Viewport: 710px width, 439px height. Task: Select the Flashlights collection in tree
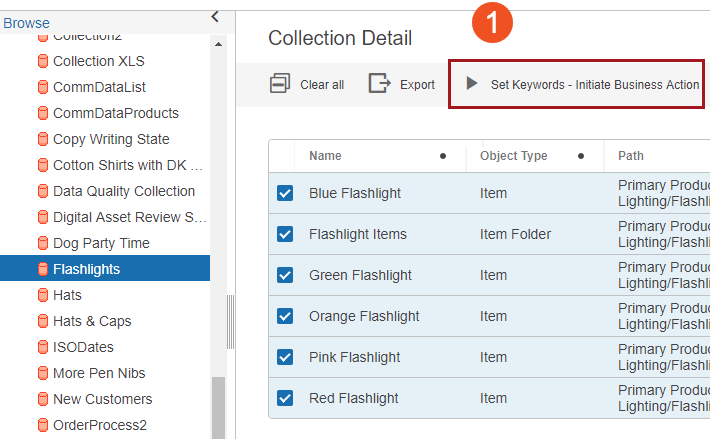tap(86, 269)
